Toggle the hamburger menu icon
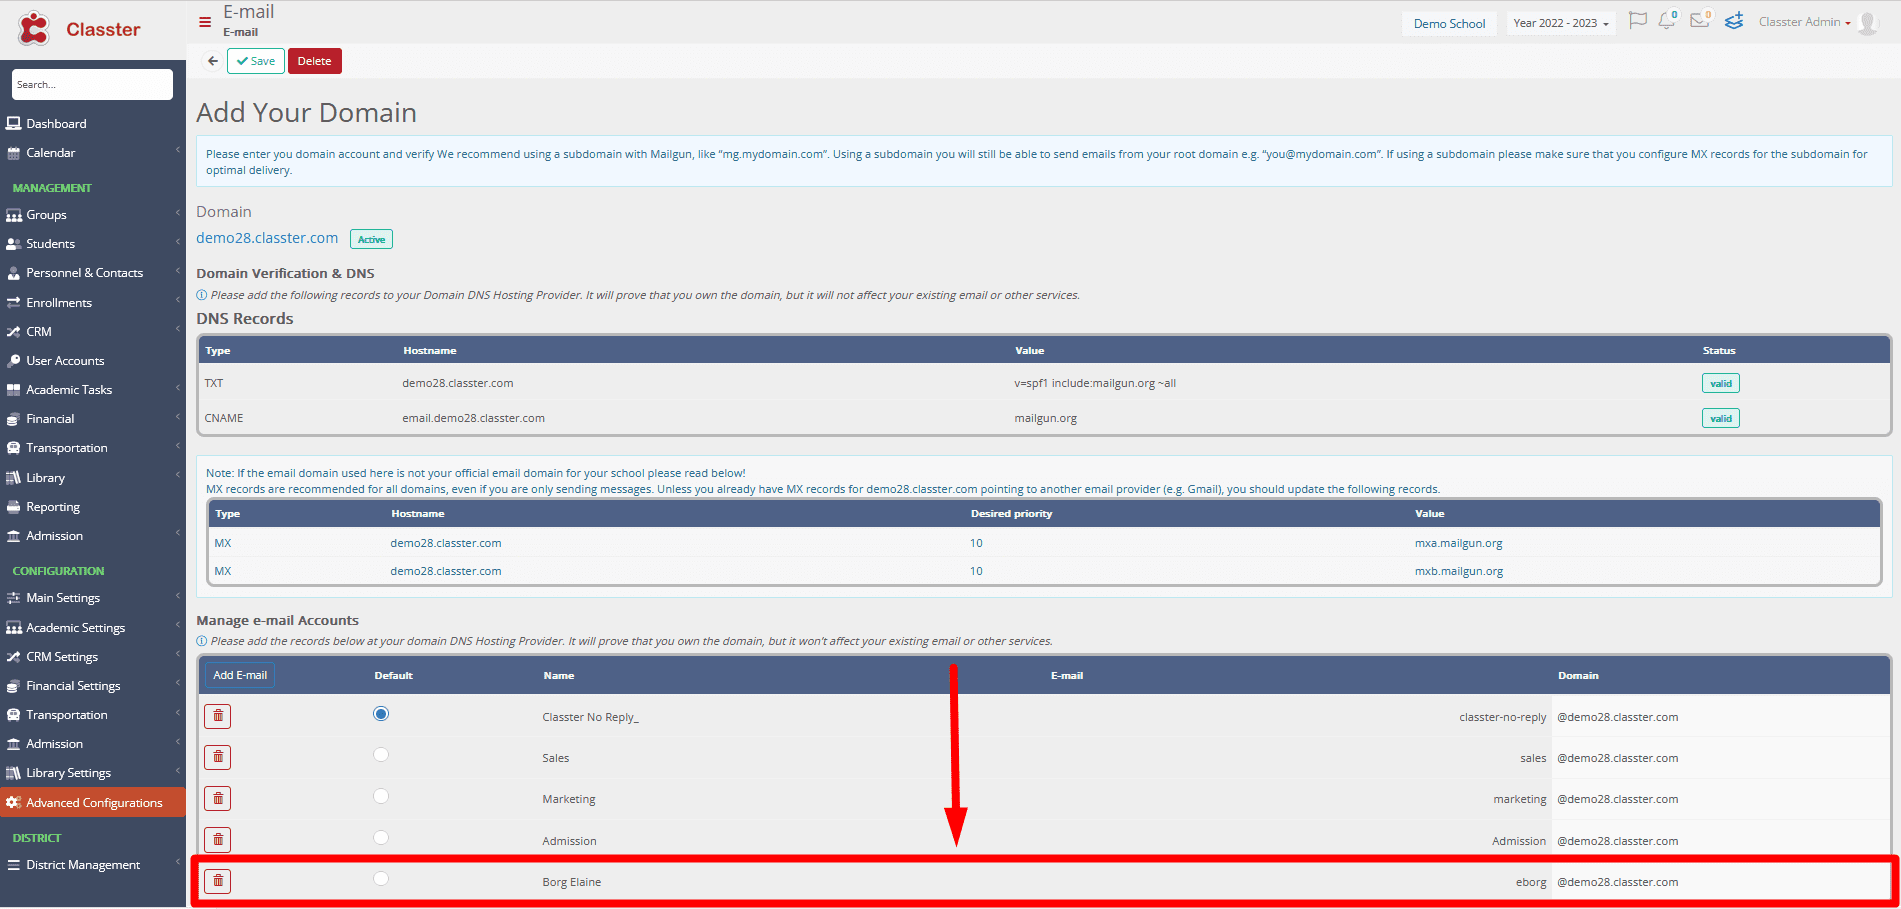Viewport: 1901px width, 909px height. 205,22
